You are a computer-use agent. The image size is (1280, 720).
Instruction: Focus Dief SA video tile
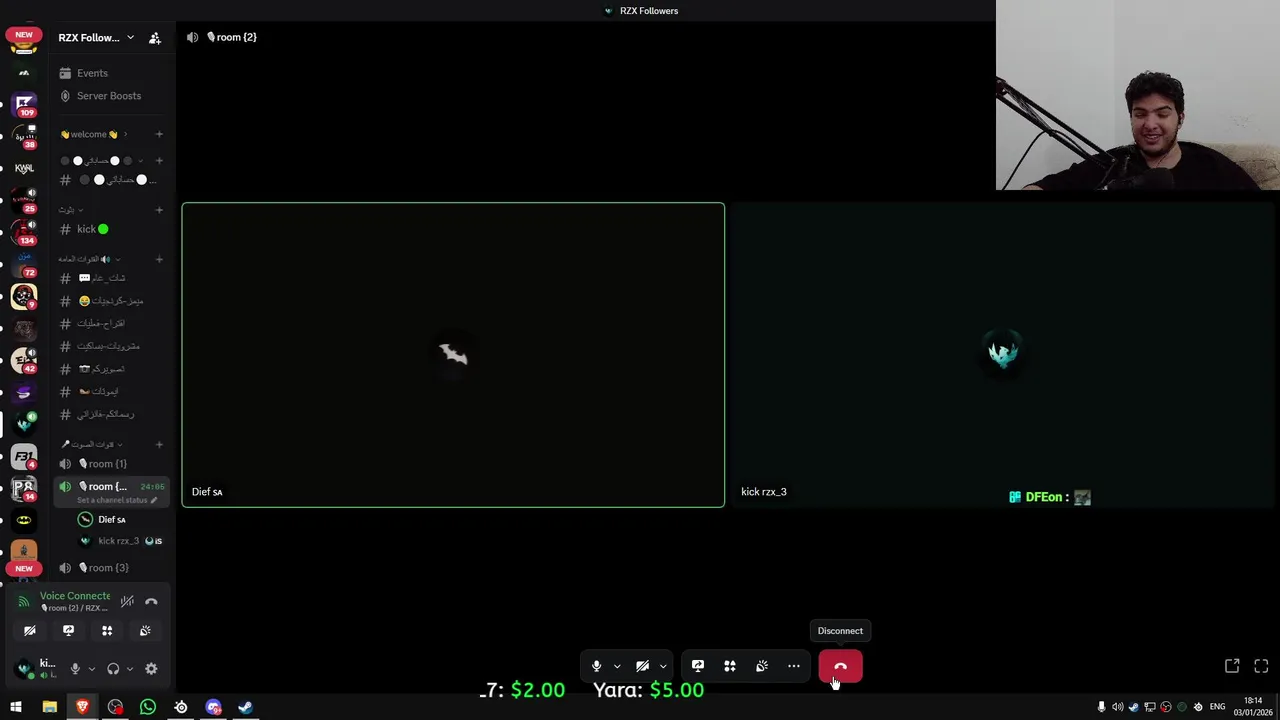(x=453, y=355)
